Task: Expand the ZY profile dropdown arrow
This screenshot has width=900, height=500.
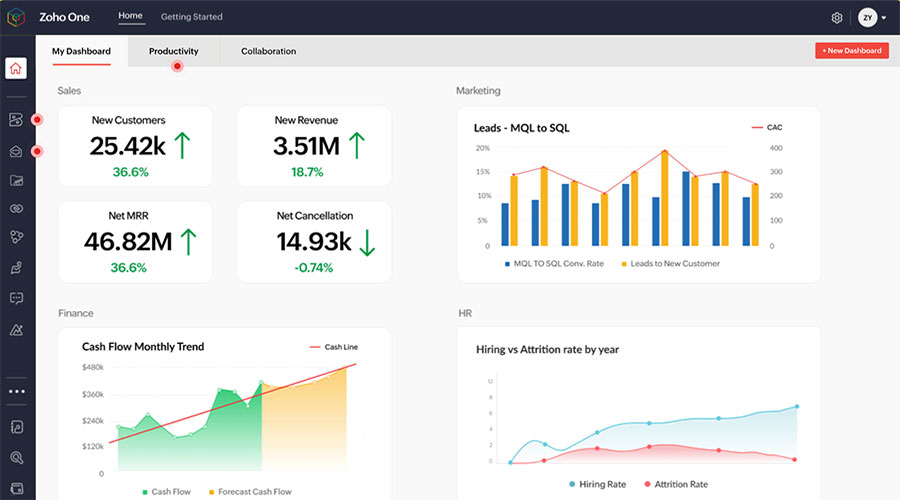Action: [884, 18]
